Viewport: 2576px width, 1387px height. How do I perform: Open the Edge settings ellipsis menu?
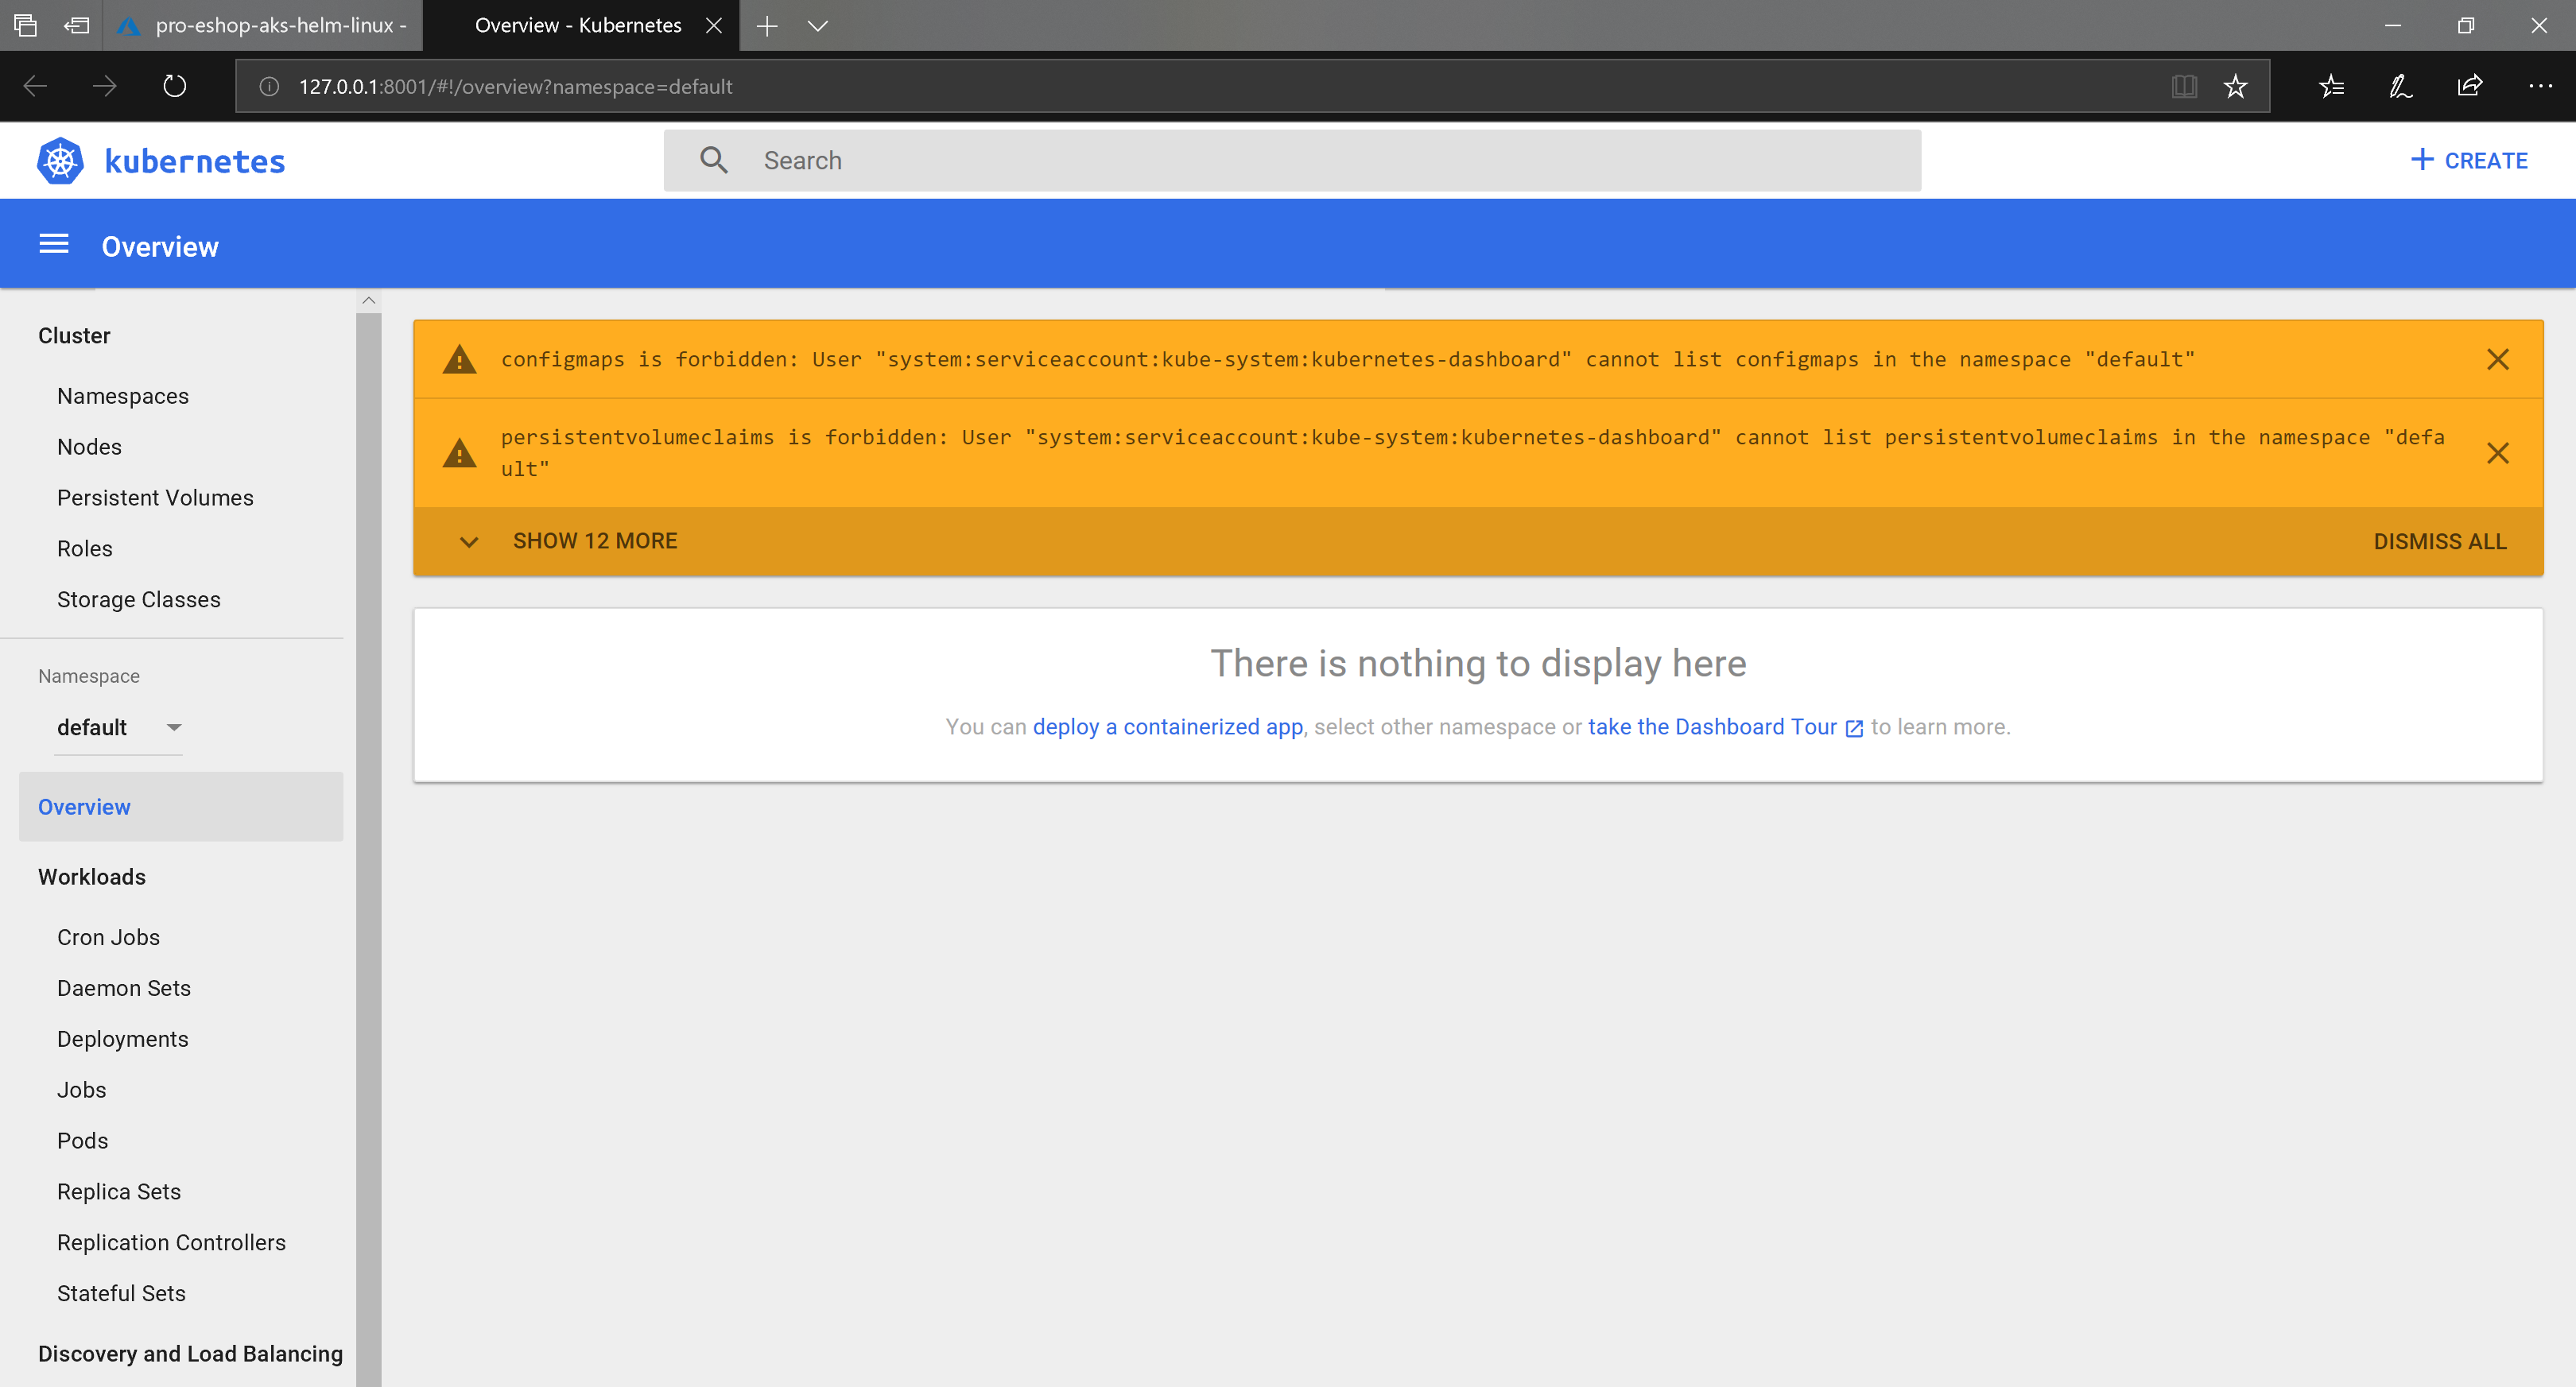coord(2540,86)
